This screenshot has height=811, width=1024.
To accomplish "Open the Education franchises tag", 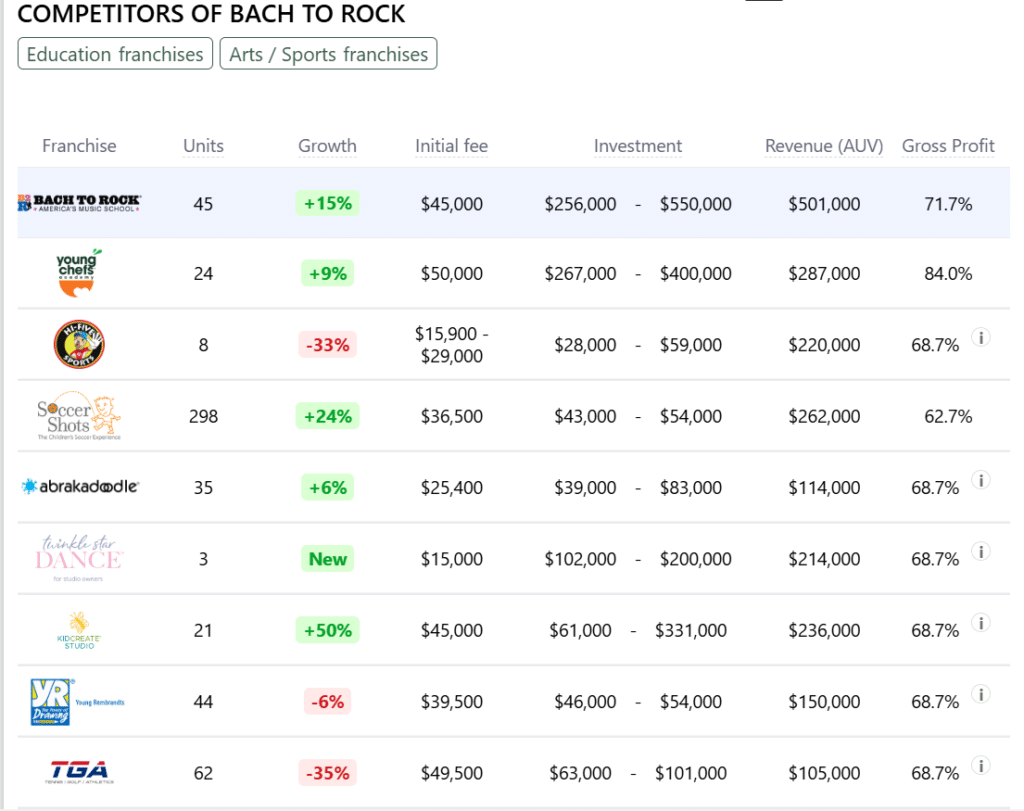I will (115, 54).
